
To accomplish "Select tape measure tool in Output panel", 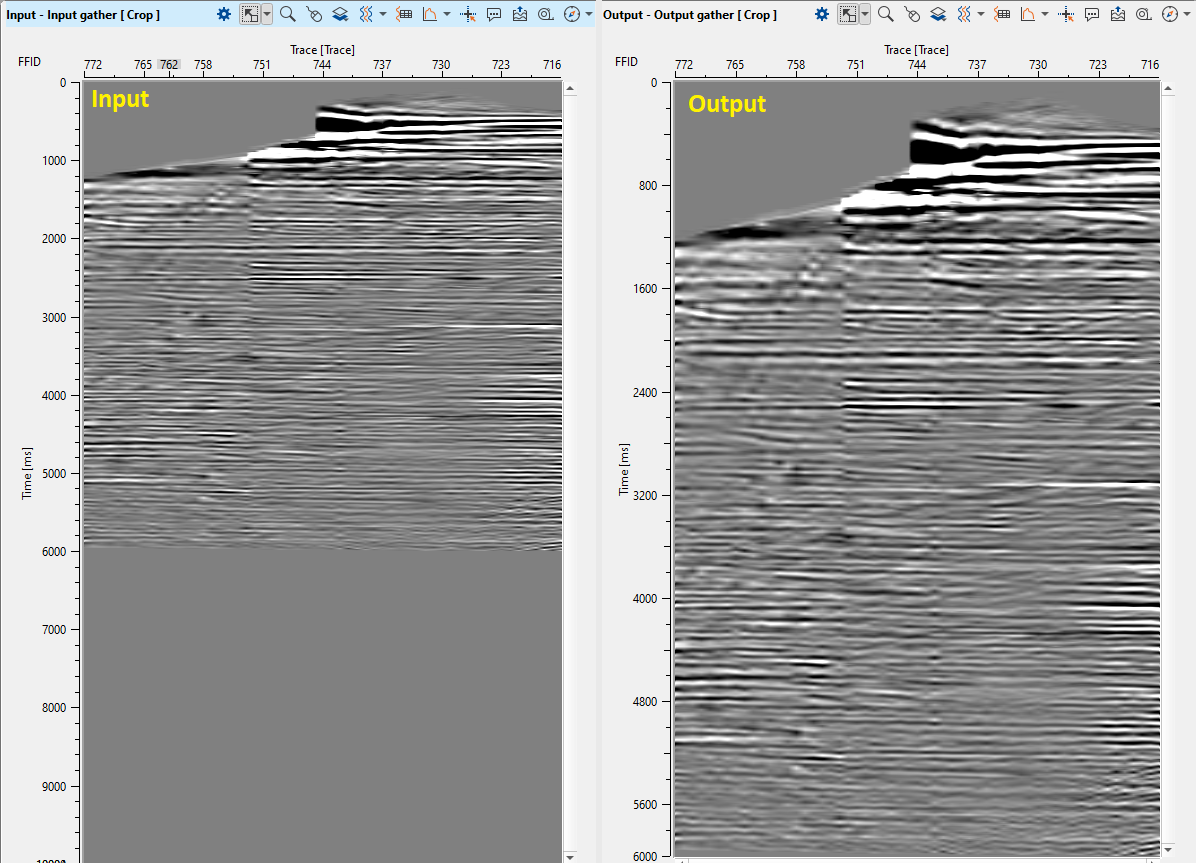I will pos(1143,14).
